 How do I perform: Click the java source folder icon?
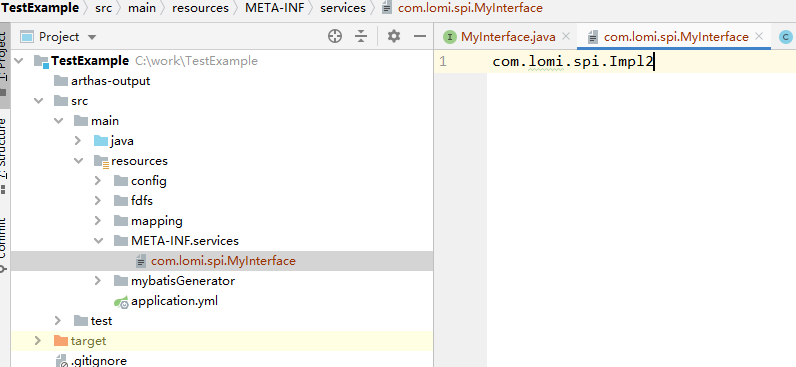click(x=101, y=141)
